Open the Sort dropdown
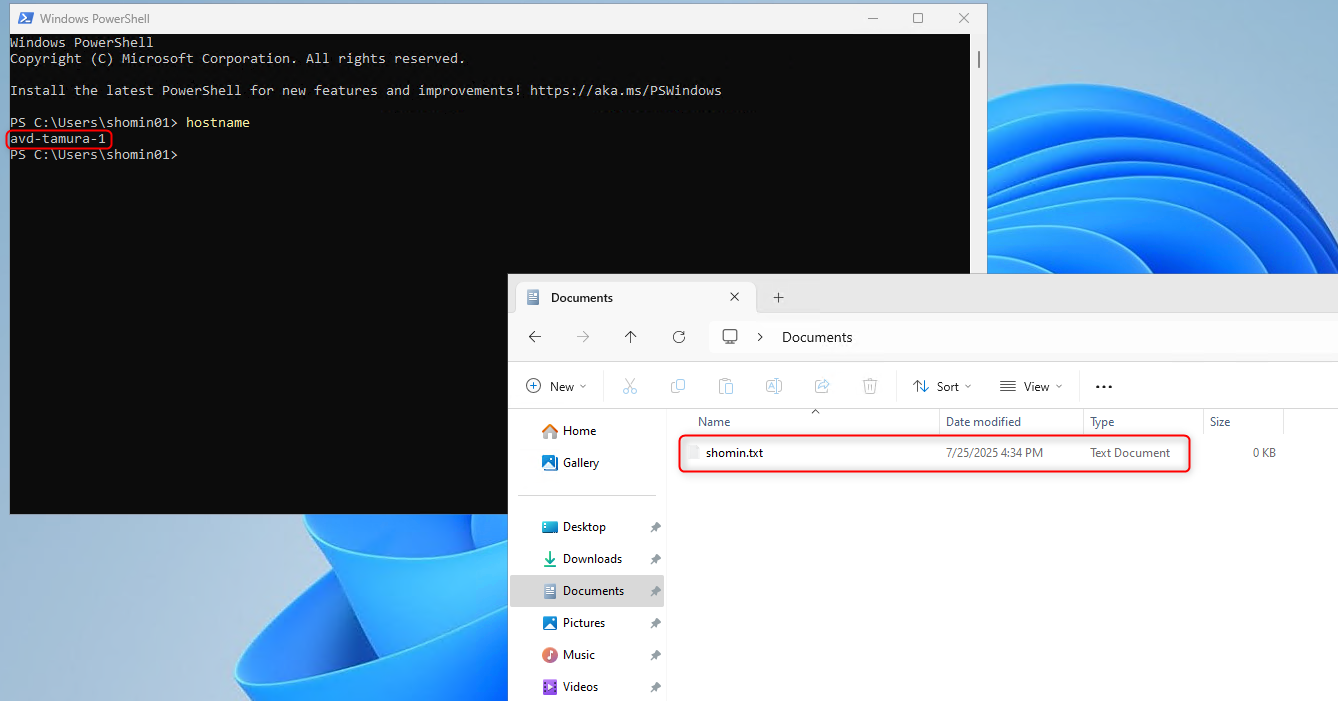Screen dimensions: 1338x701 click(942, 386)
